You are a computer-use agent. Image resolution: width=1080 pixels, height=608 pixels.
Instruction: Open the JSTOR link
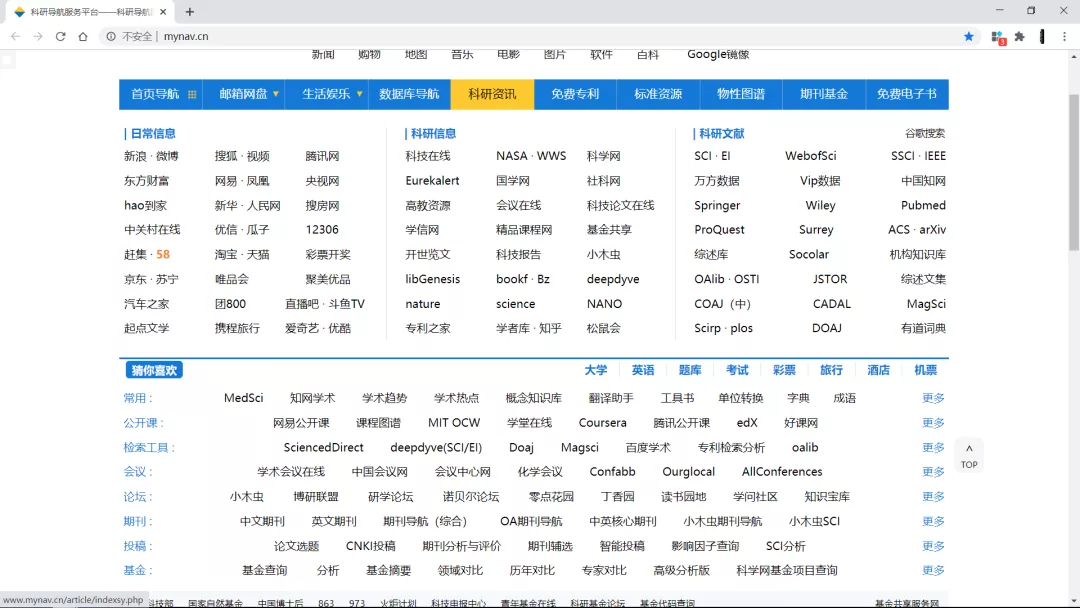pyautogui.click(x=830, y=280)
